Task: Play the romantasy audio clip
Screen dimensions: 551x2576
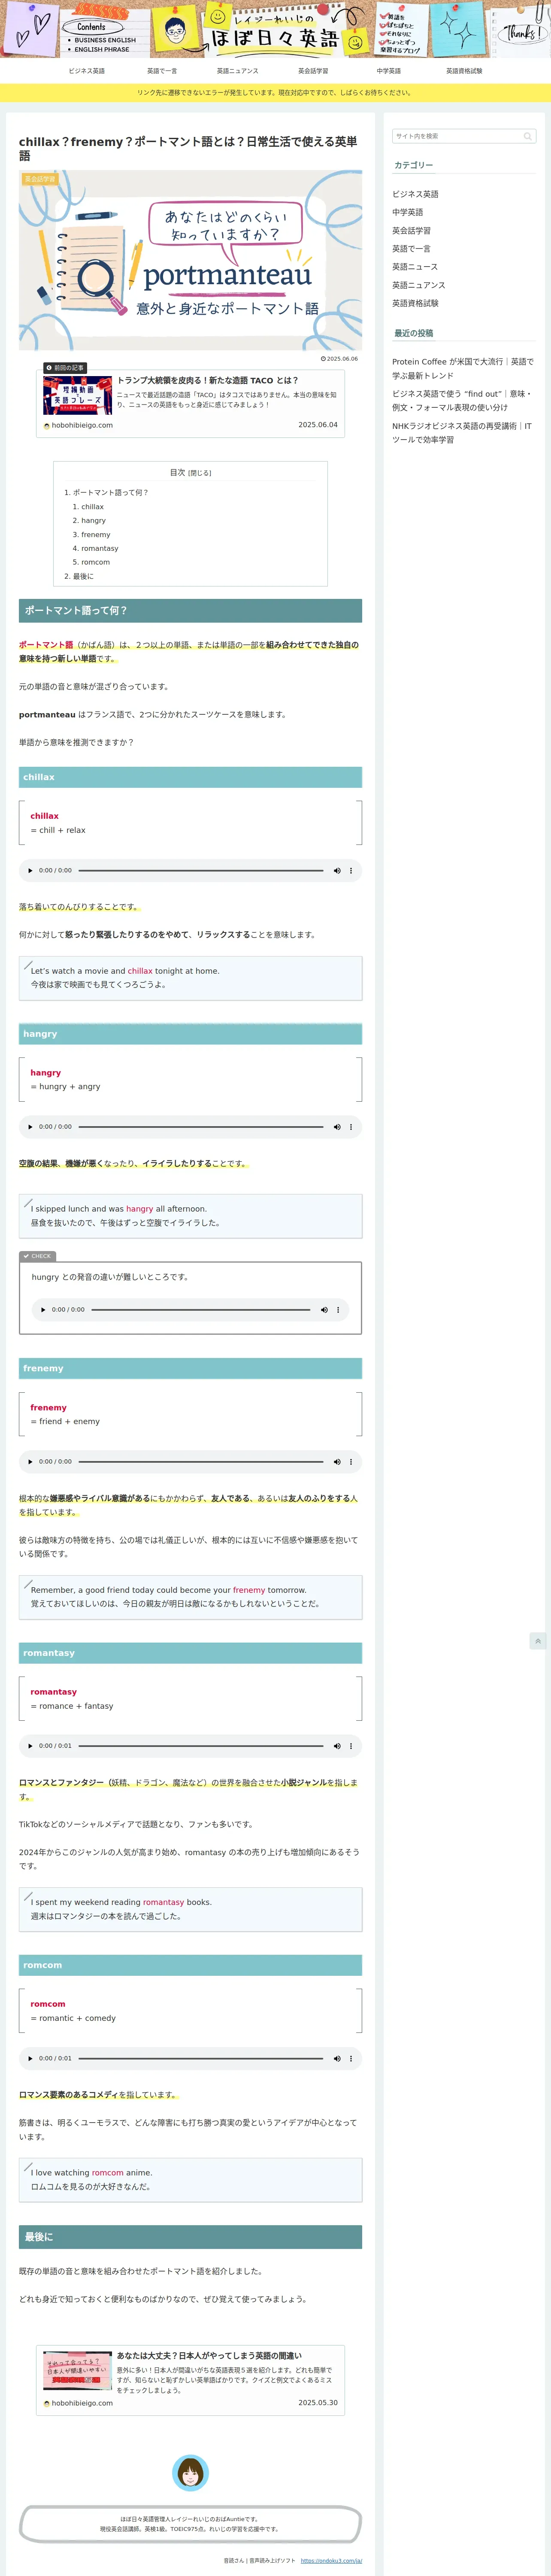Action: tap(30, 1746)
